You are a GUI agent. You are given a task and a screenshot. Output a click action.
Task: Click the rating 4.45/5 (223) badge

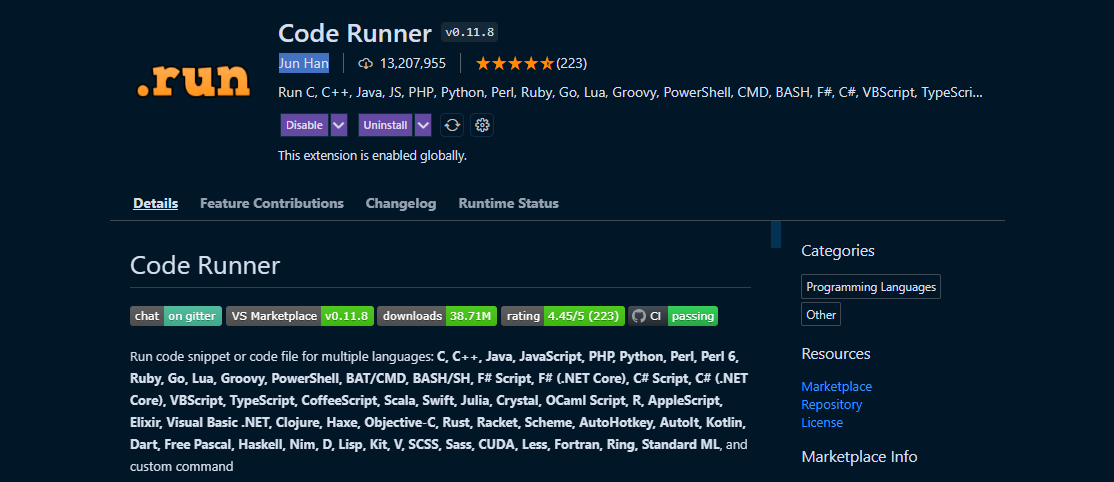click(x=563, y=316)
